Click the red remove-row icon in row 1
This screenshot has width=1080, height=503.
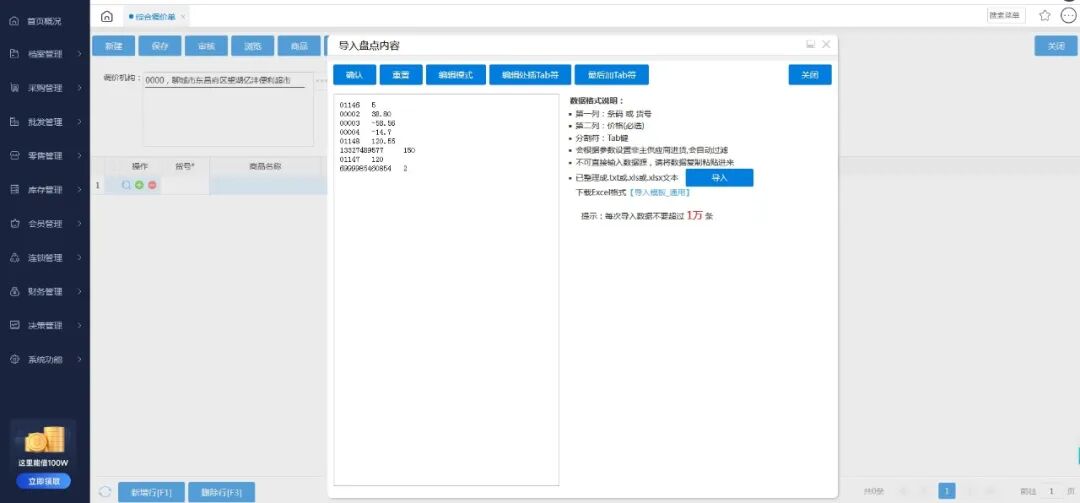click(x=152, y=185)
